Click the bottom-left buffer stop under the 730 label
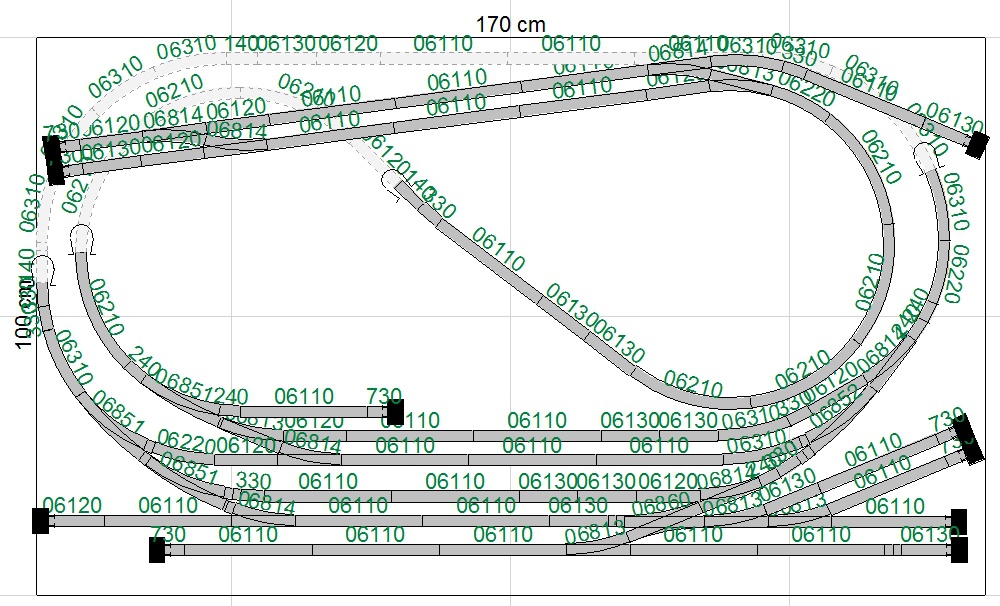 [x=157, y=549]
